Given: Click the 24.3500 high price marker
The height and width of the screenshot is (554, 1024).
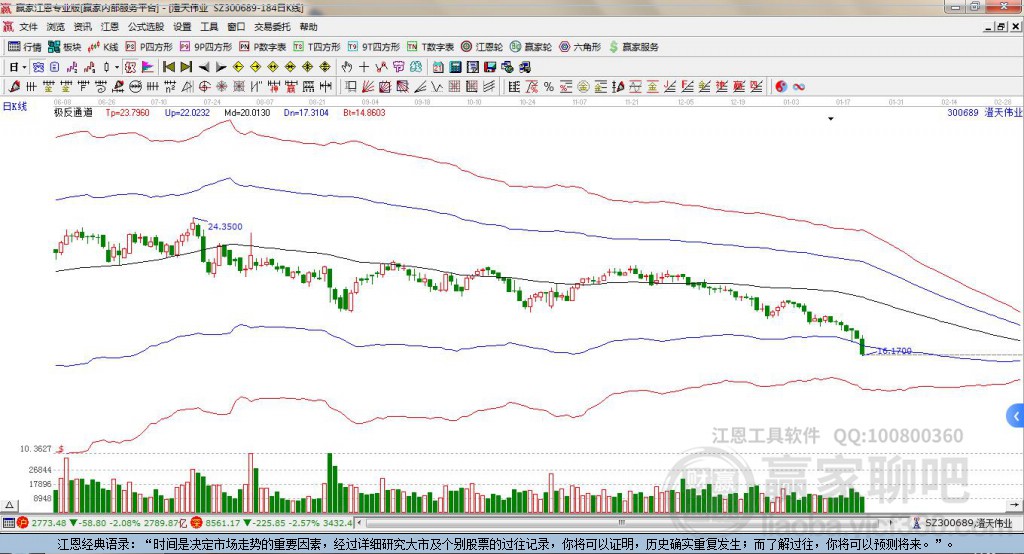Looking at the screenshot, I should 225,227.
